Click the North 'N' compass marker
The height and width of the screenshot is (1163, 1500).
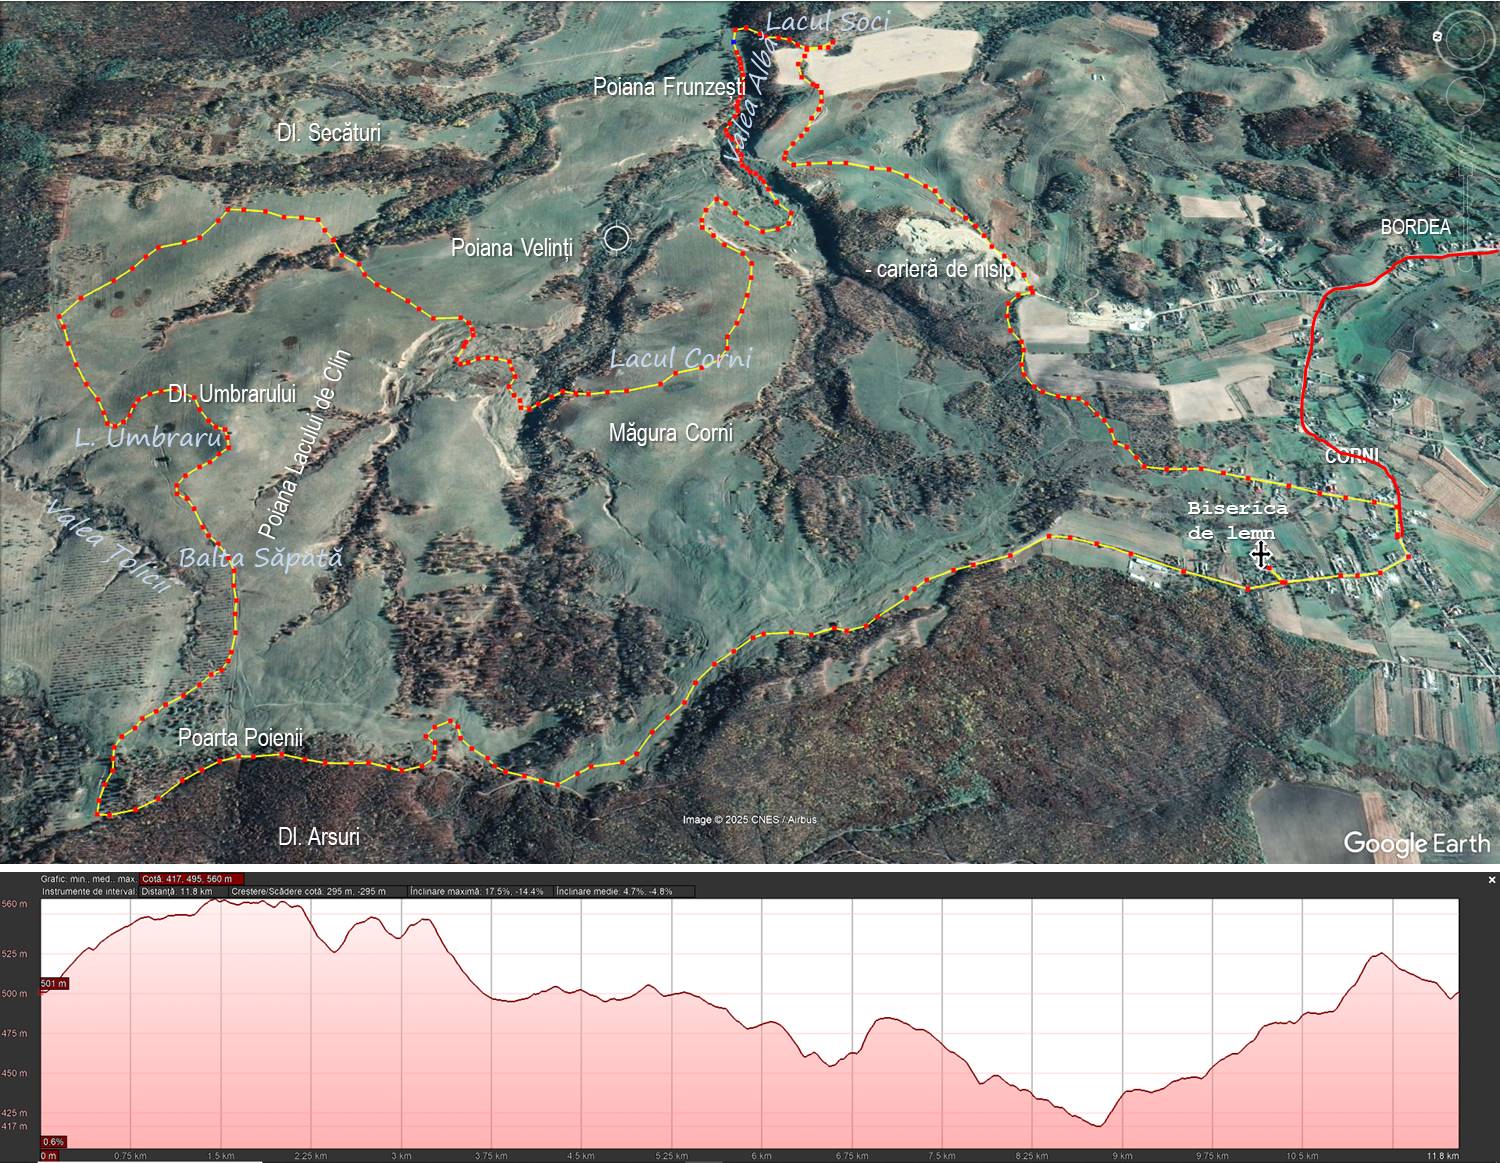1438,36
